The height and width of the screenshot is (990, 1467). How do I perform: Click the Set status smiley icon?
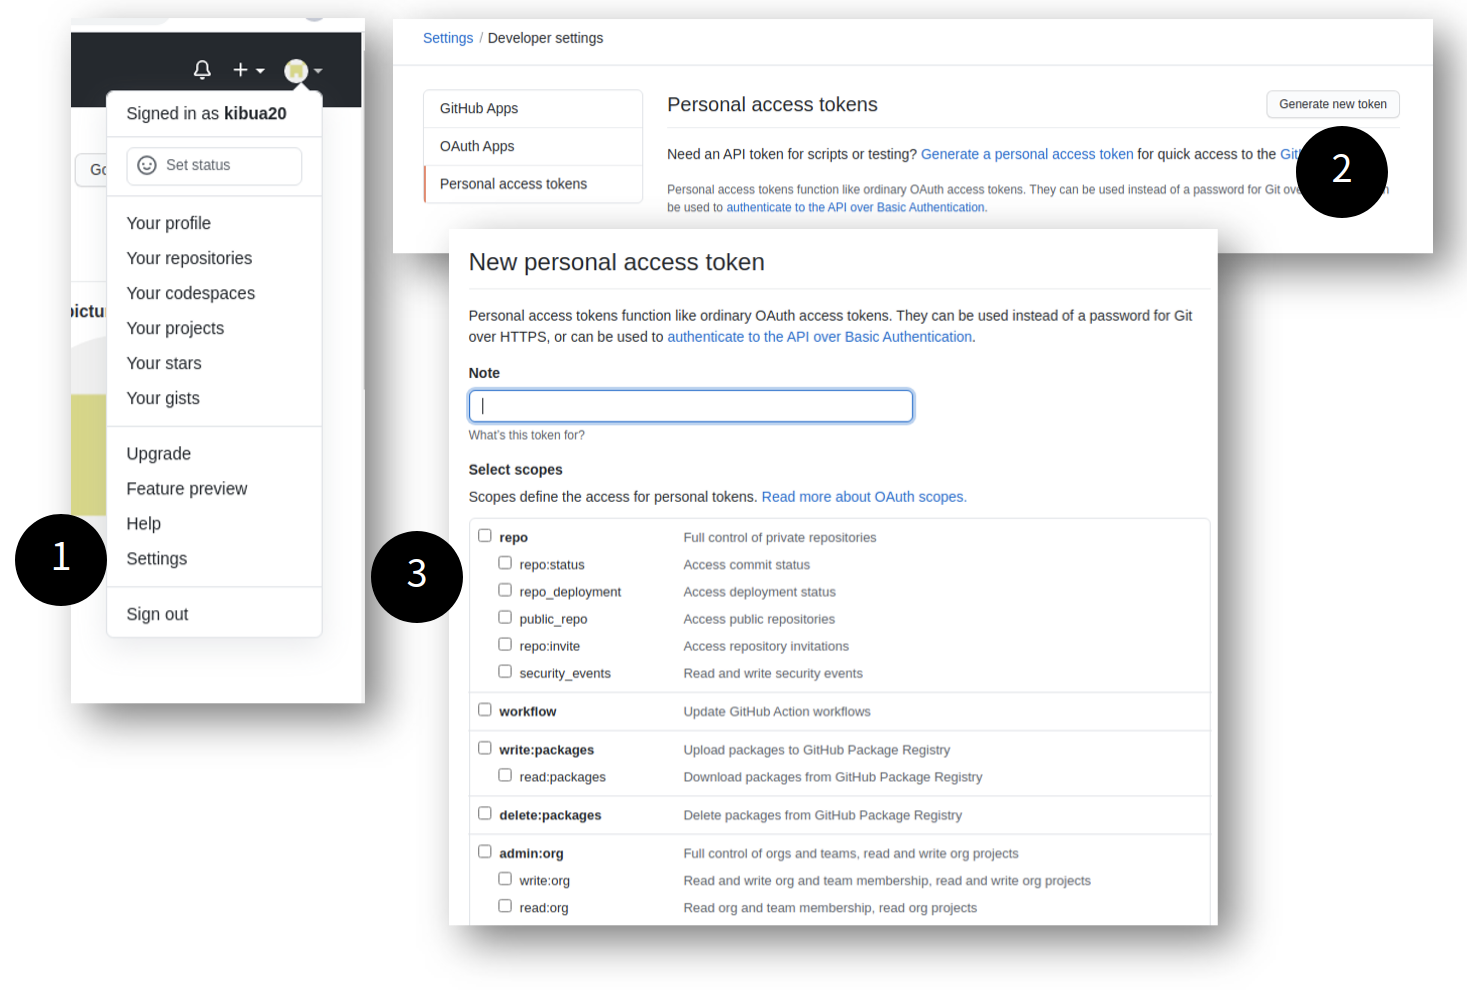[147, 165]
